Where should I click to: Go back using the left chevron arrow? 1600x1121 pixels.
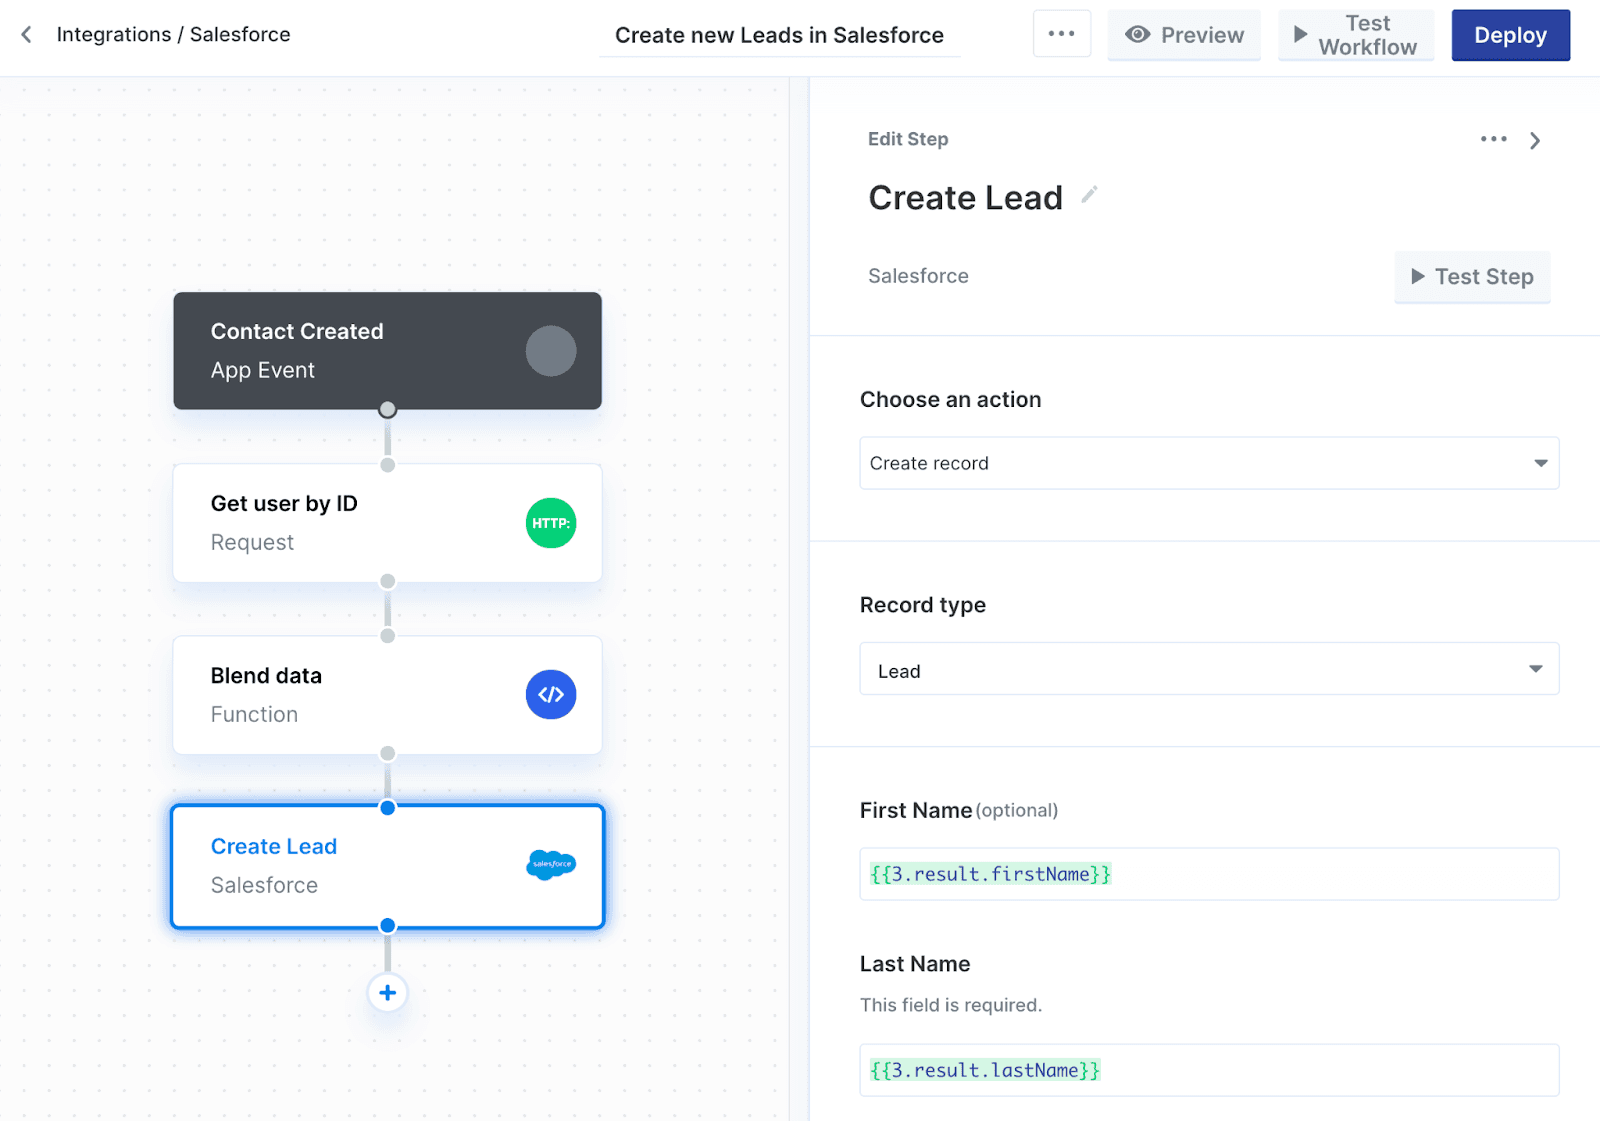pos(27,35)
